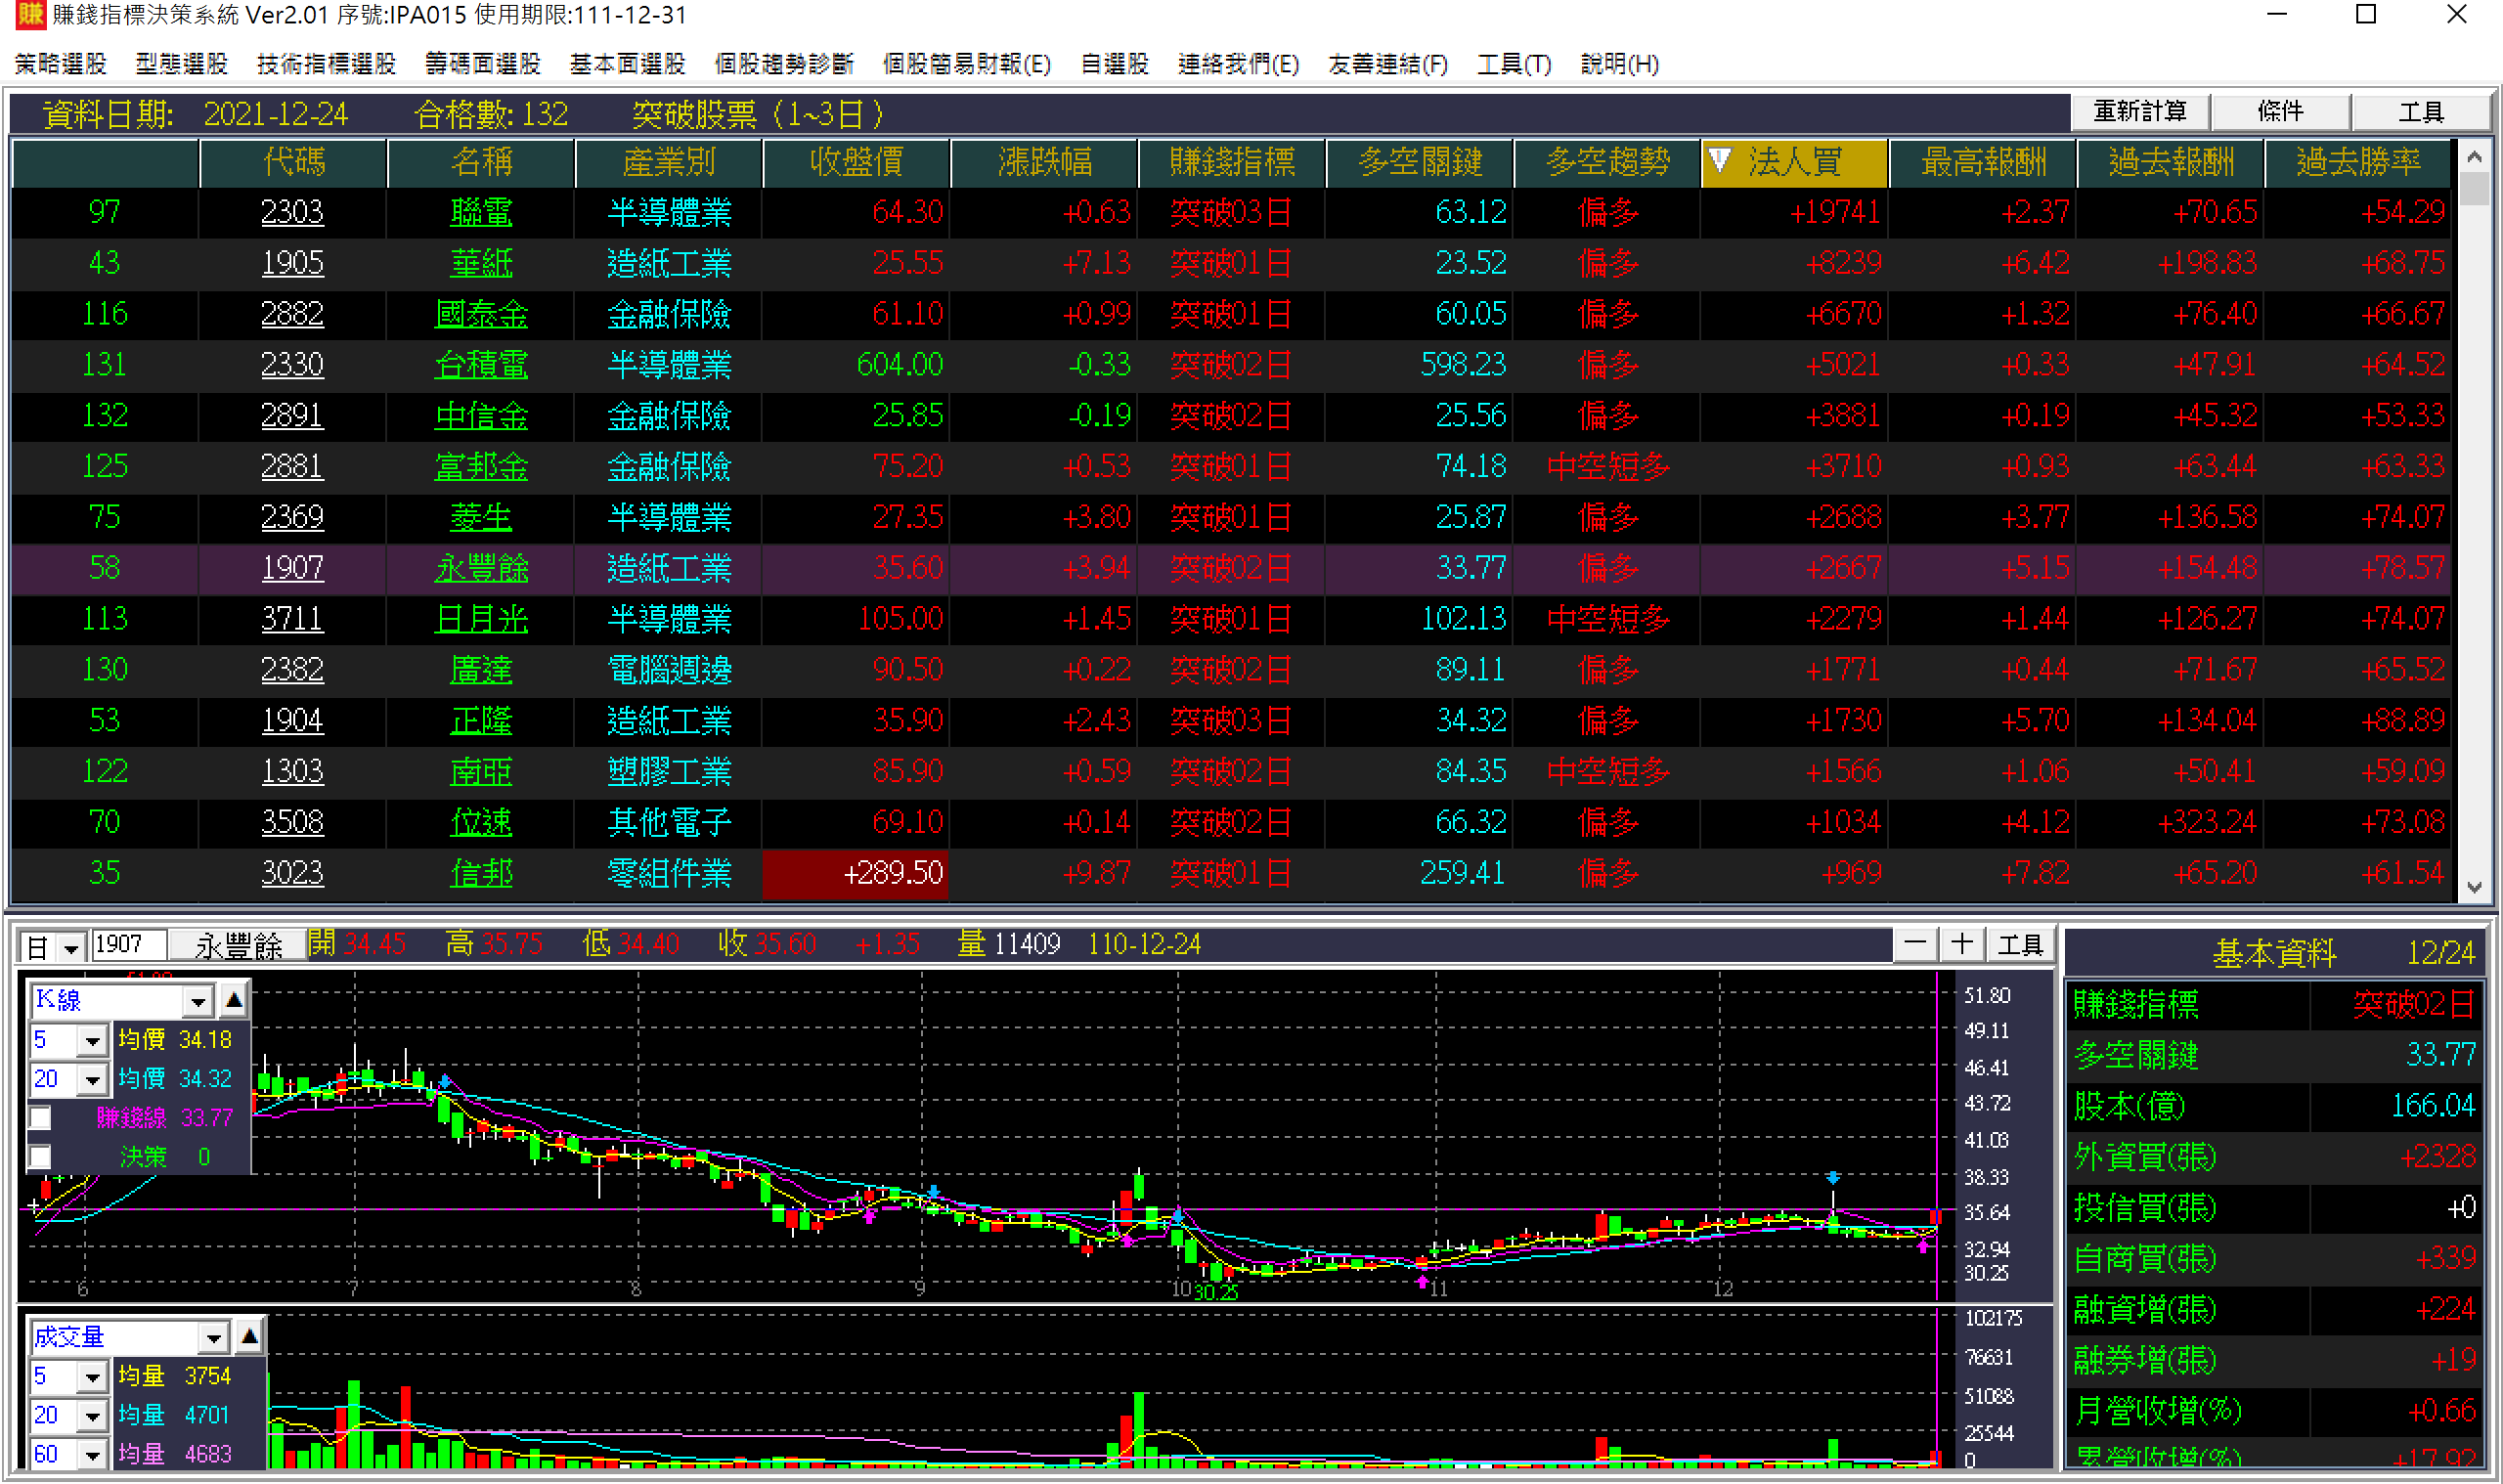Viewport: 2503px width, 1484px height.
Task: Enable the 賺錢線 checkbox
Action: [40, 1118]
